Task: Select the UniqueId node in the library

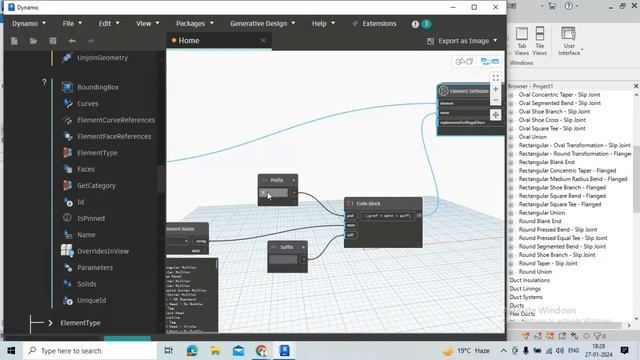Action: pyautogui.click(x=91, y=300)
